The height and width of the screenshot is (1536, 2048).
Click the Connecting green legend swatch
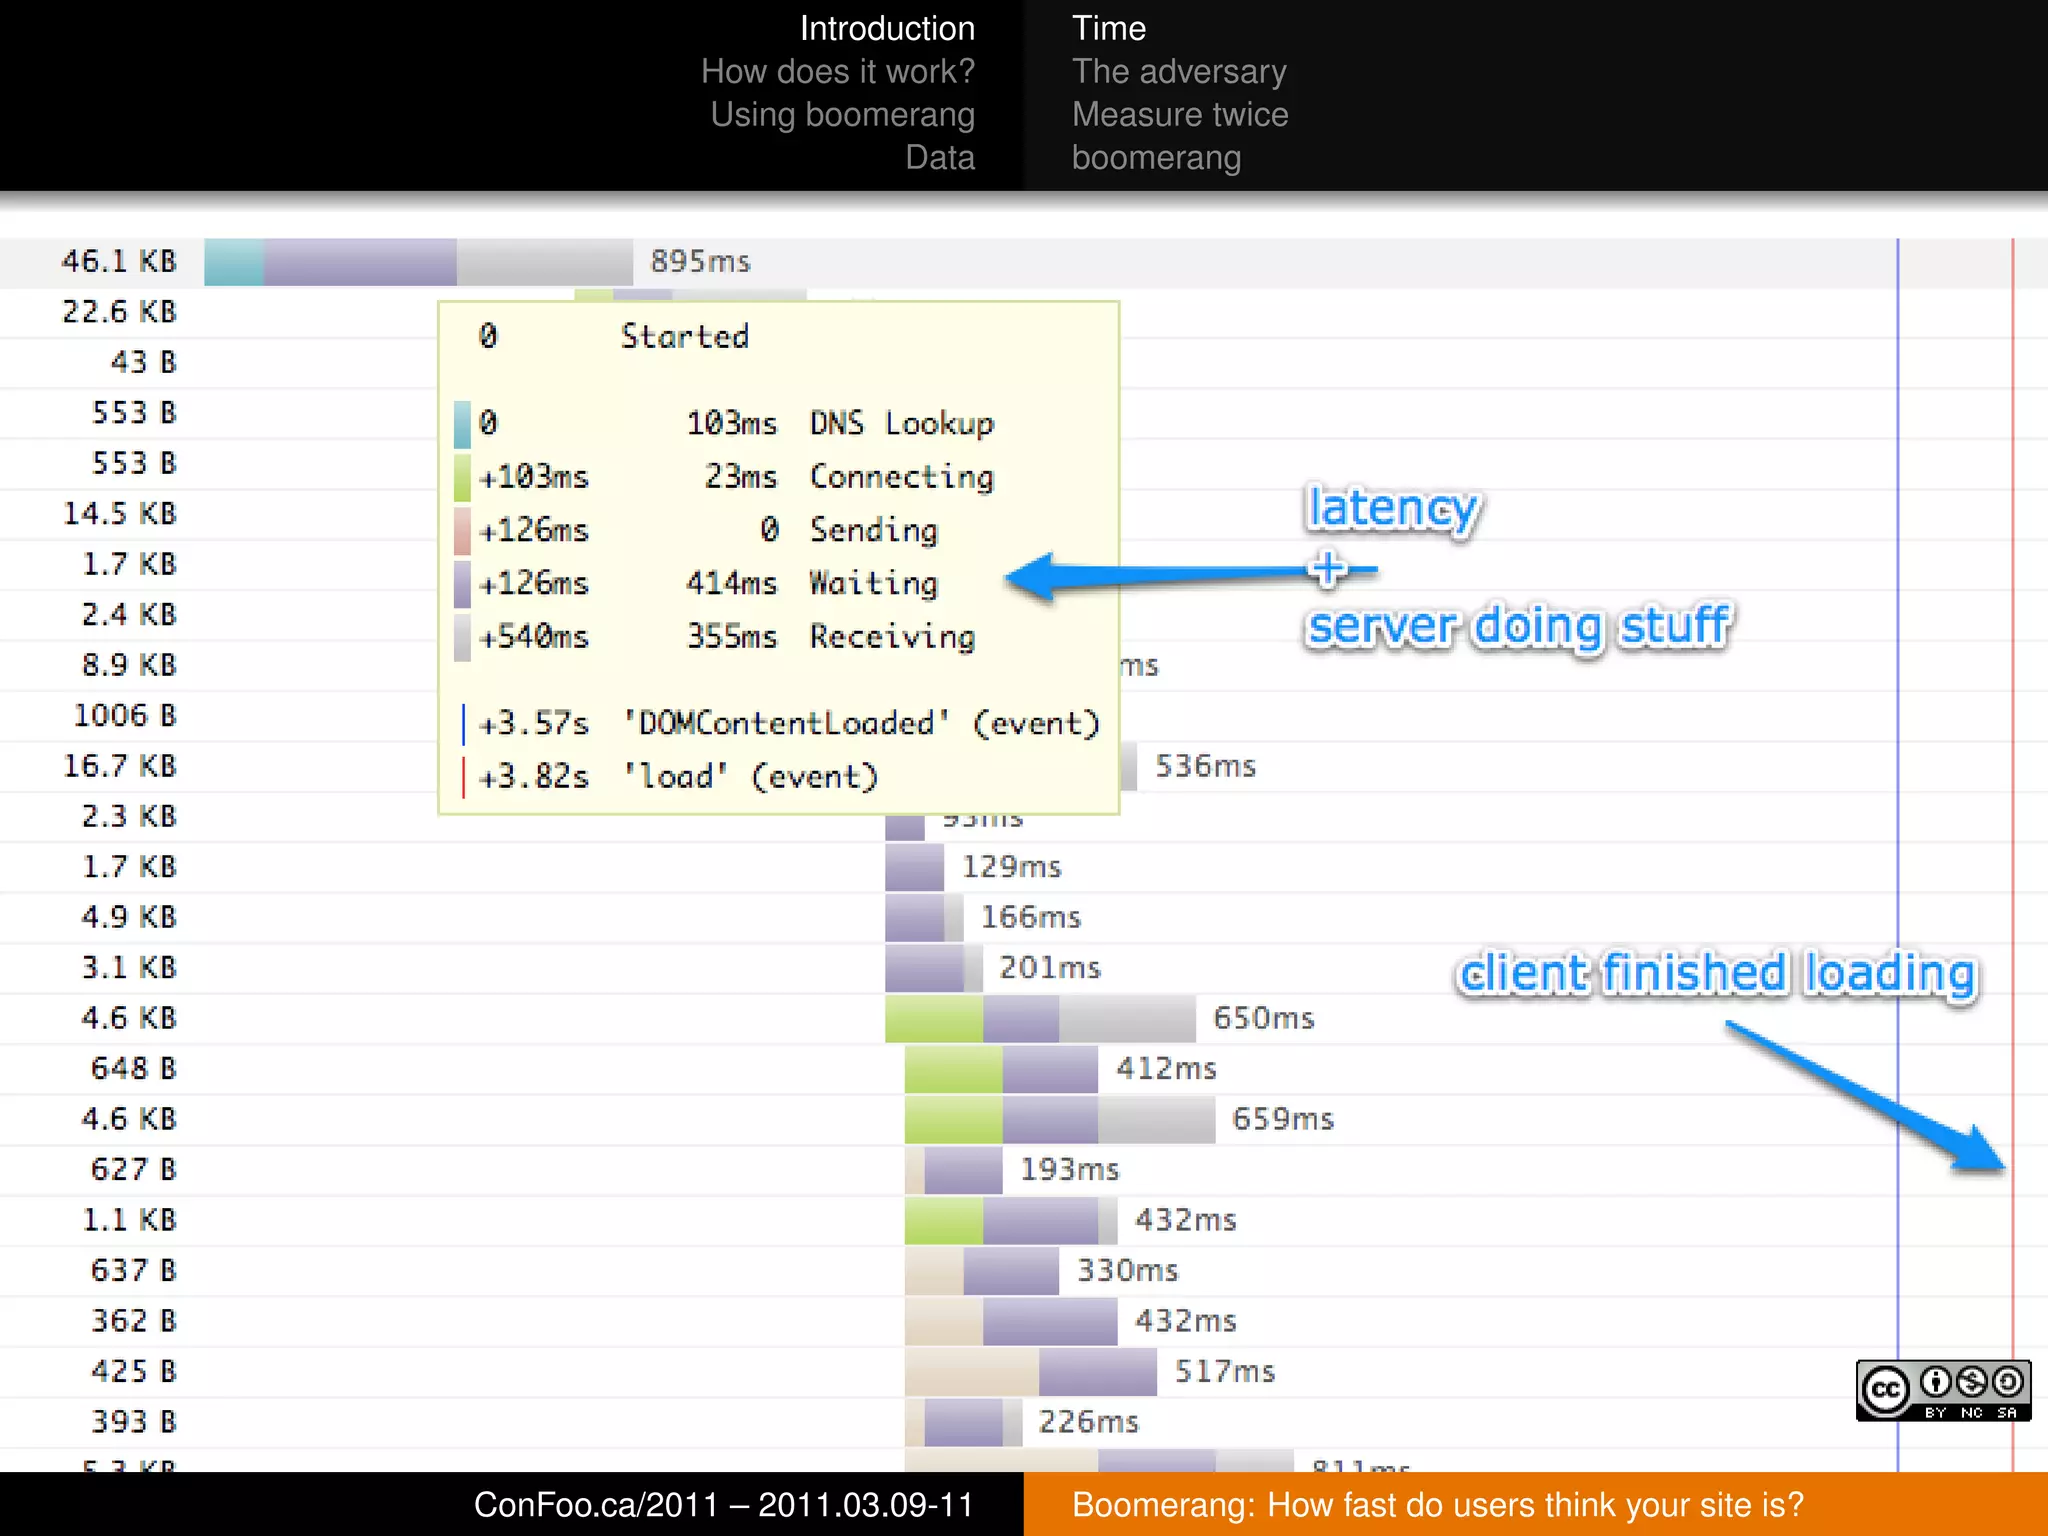(462, 478)
